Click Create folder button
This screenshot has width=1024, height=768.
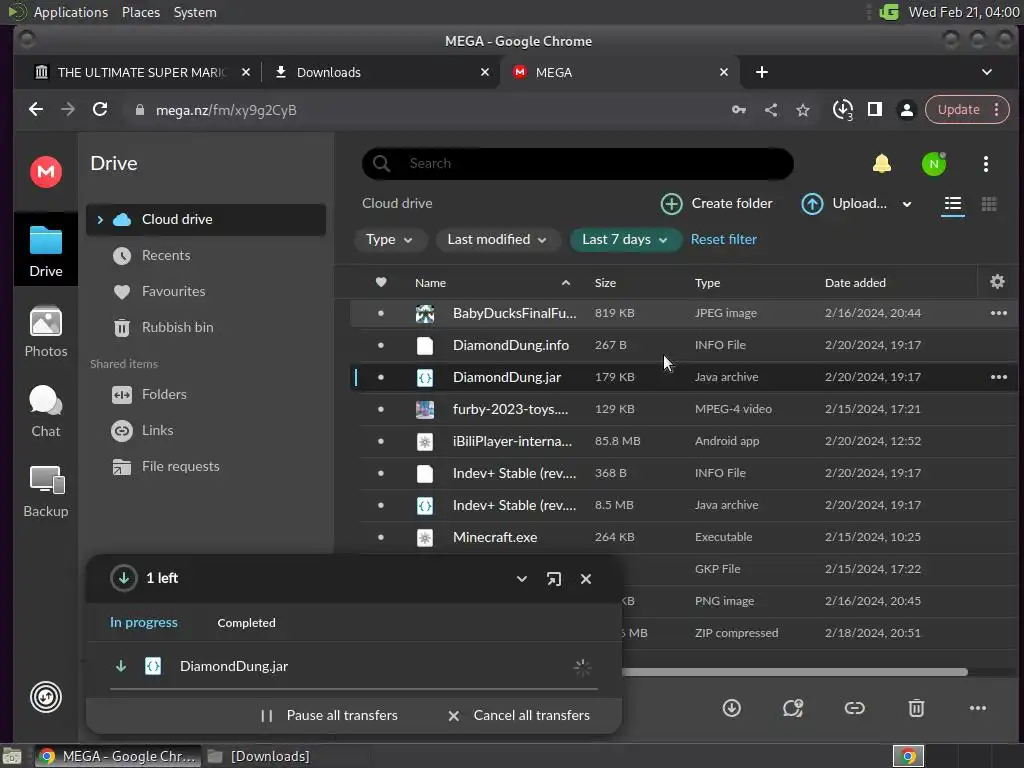point(716,204)
